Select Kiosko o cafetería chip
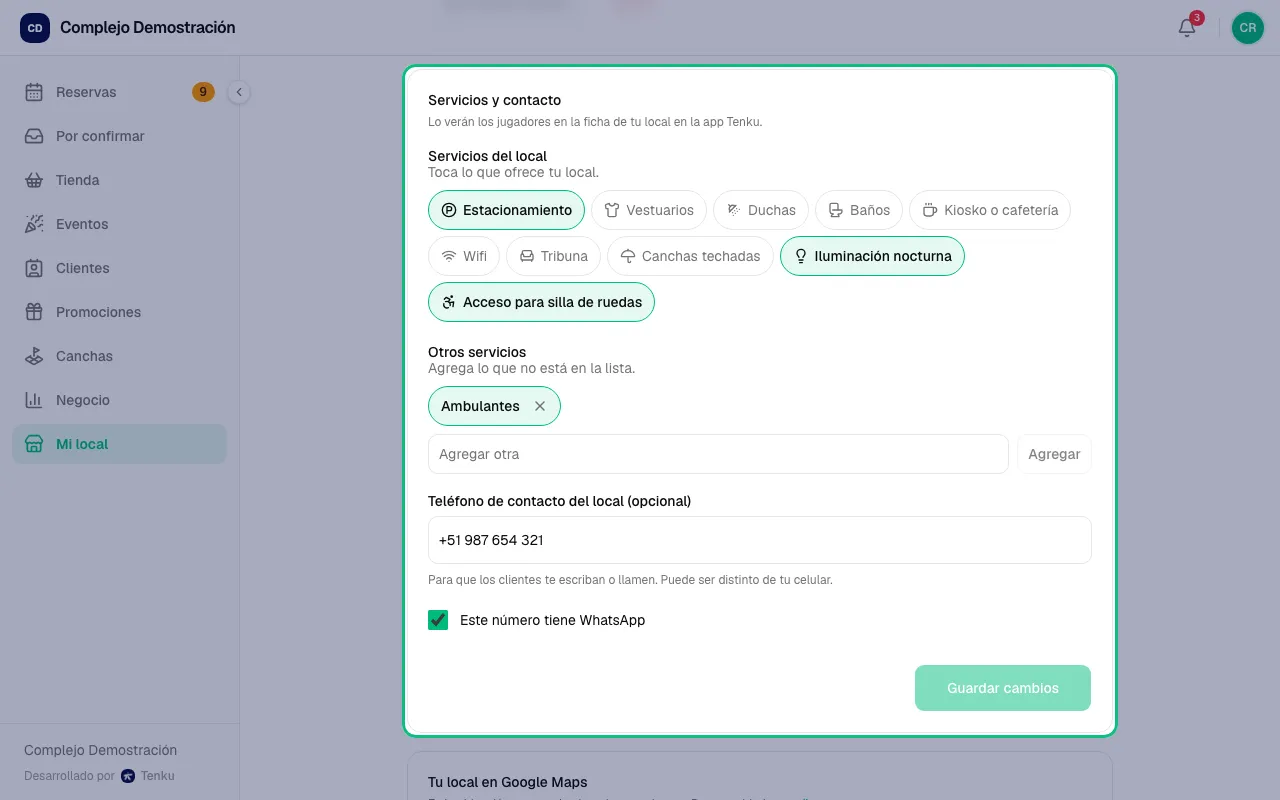This screenshot has width=1280, height=800. [990, 210]
